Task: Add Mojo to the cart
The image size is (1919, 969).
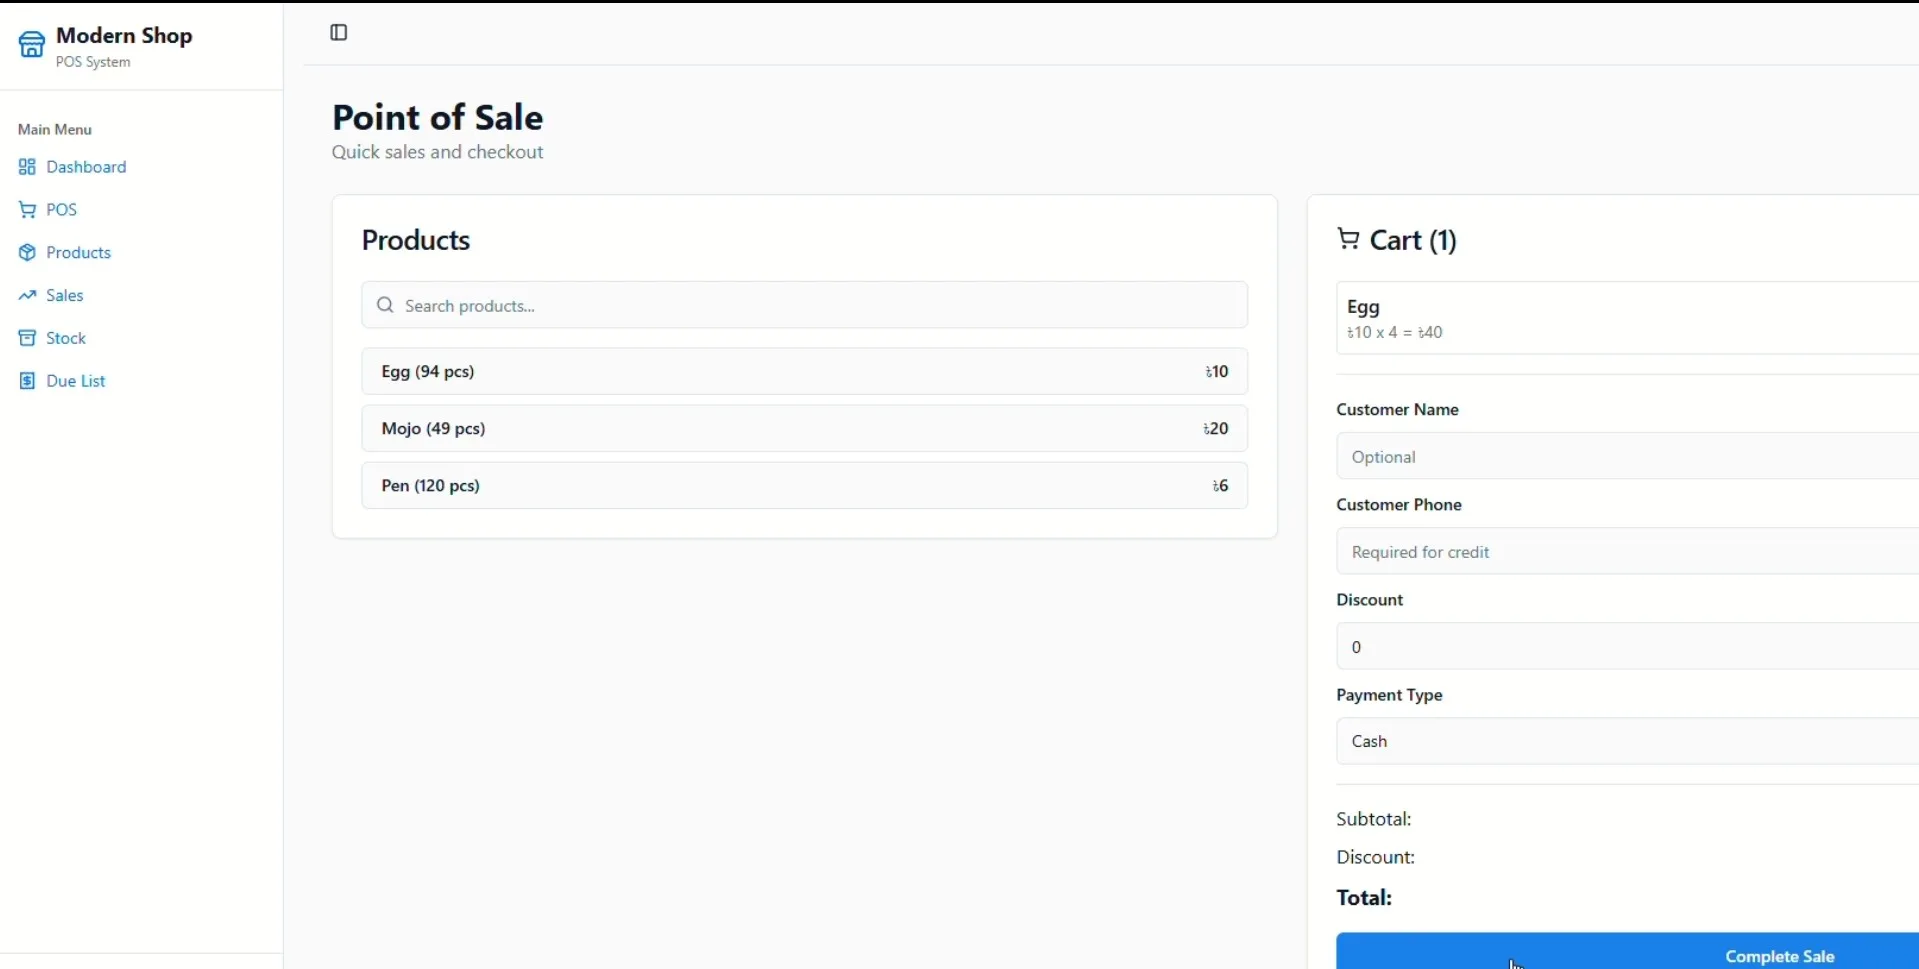Action: click(x=804, y=428)
